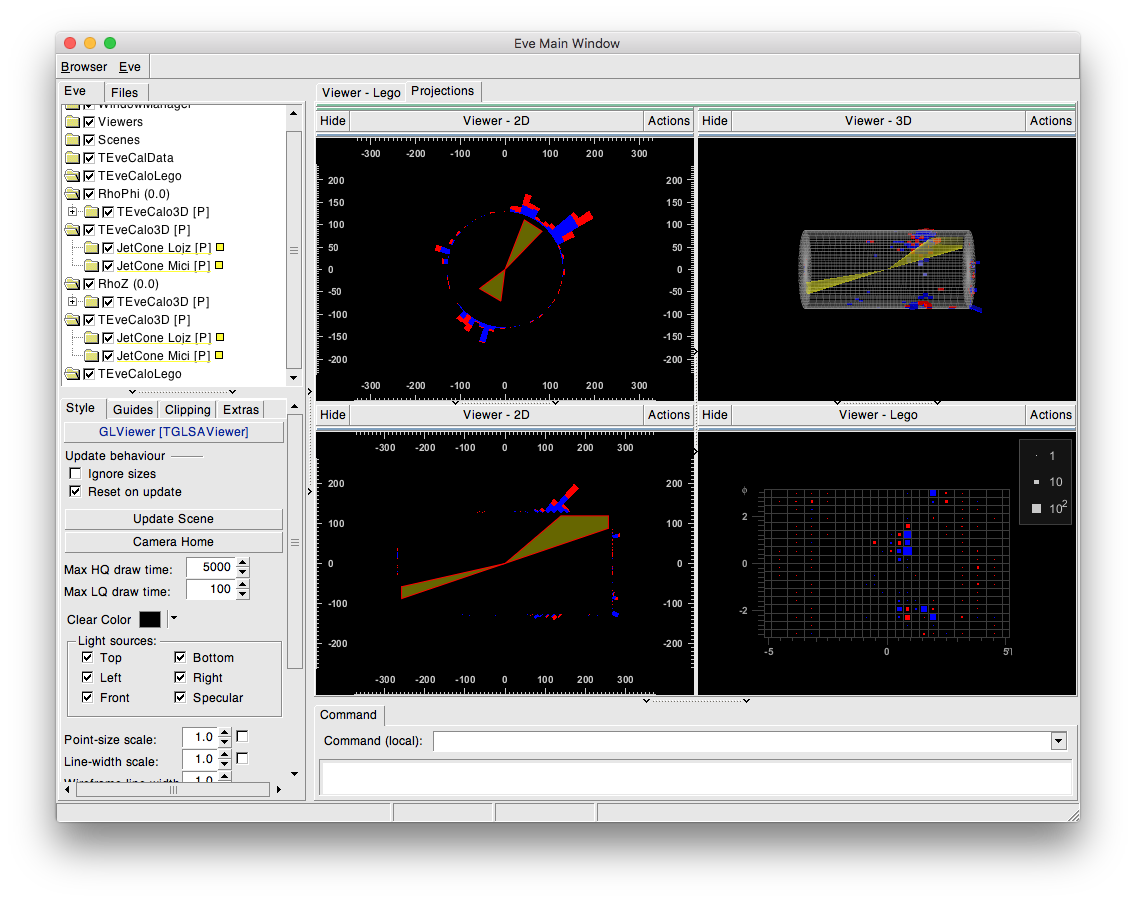Click the folder icon beside Viewers

click(x=75, y=121)
